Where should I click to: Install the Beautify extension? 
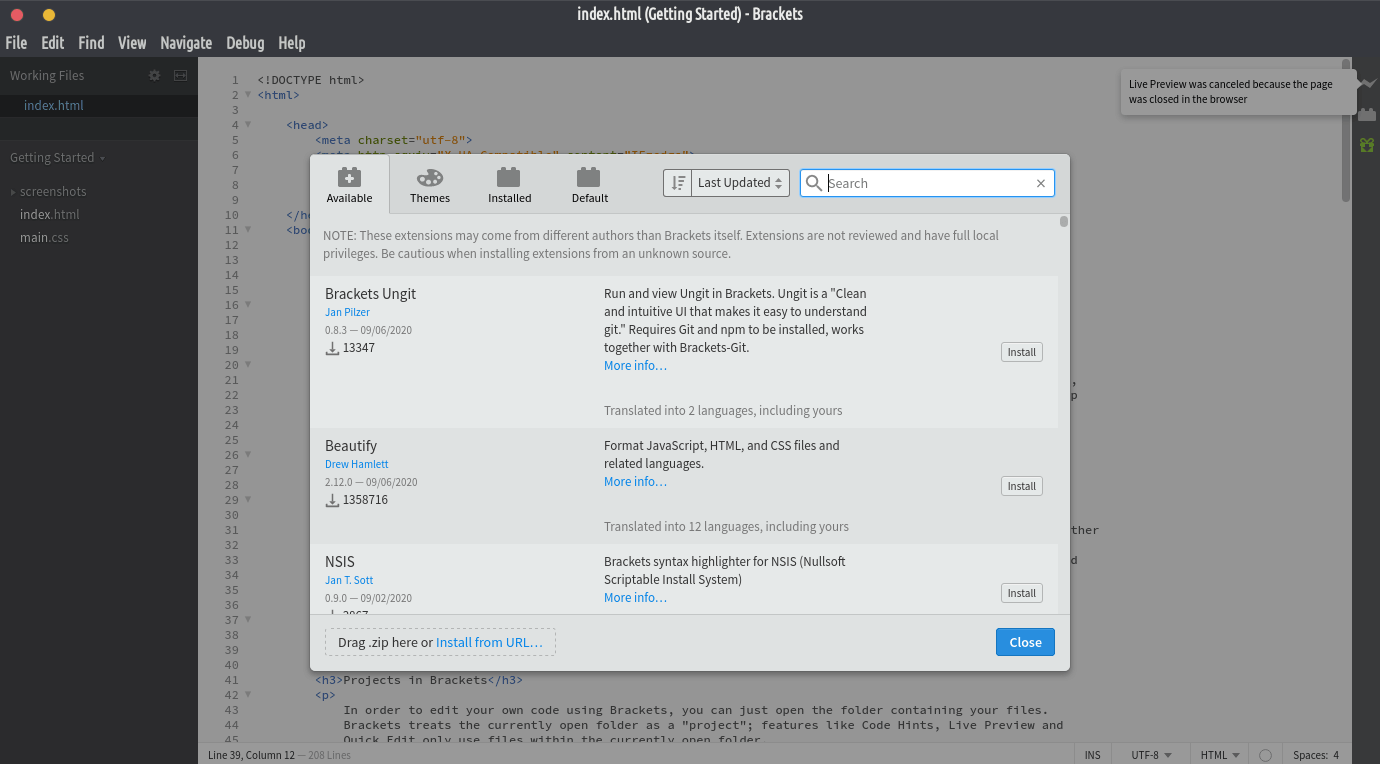tap(1021, 486)
